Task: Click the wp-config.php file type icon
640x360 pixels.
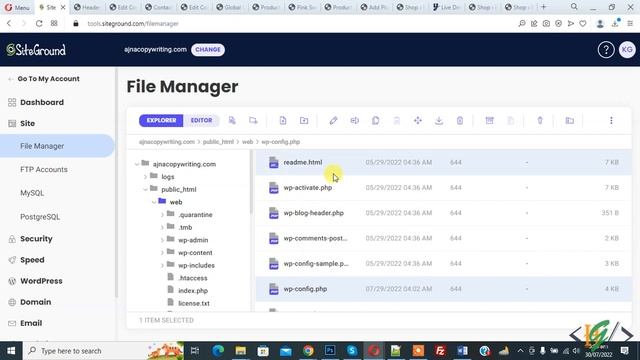Action: coord(274,289)
